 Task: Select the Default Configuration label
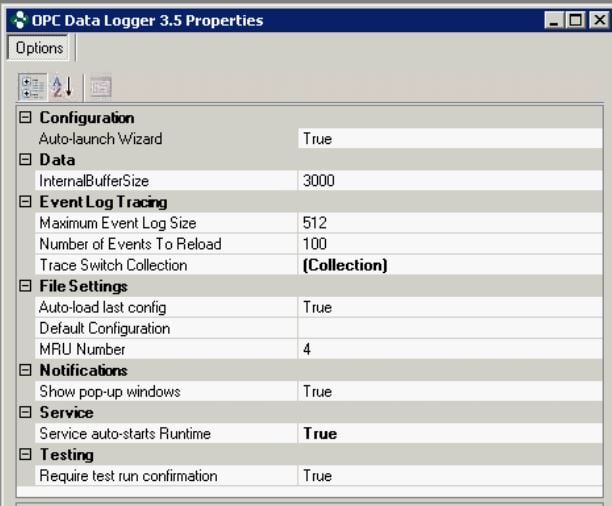point(105,328)
